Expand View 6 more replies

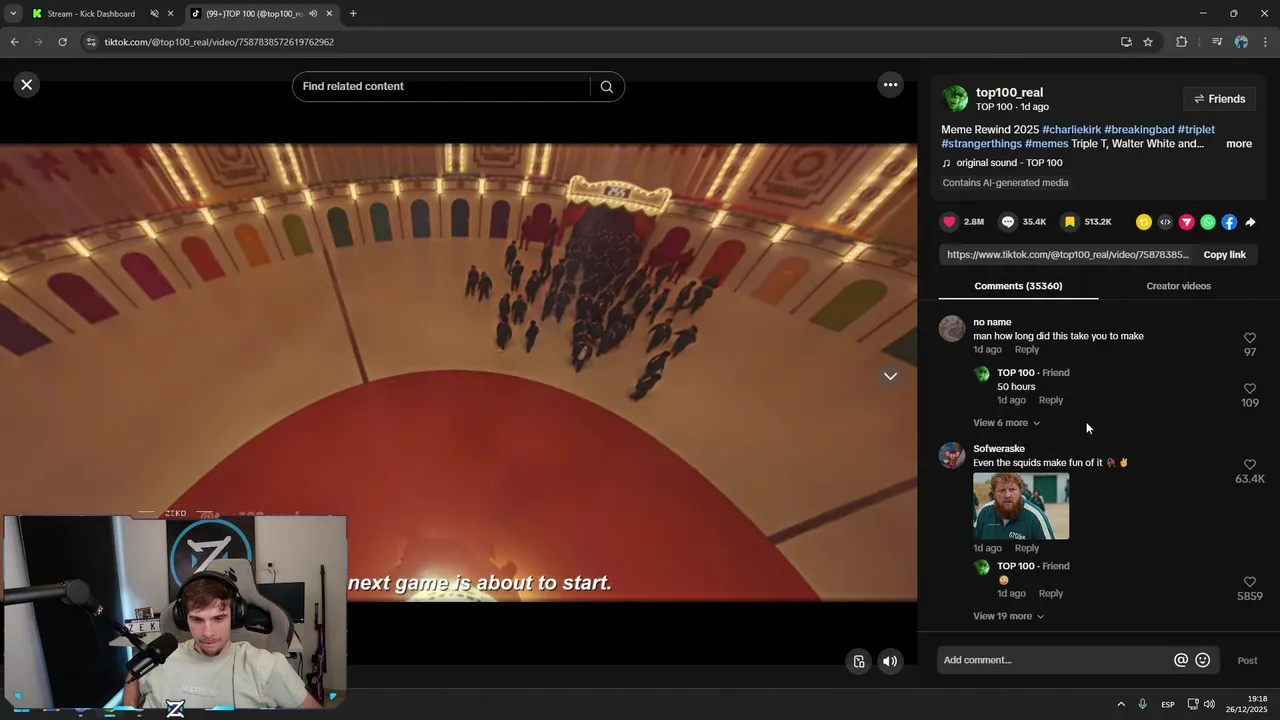(1006, 423)
